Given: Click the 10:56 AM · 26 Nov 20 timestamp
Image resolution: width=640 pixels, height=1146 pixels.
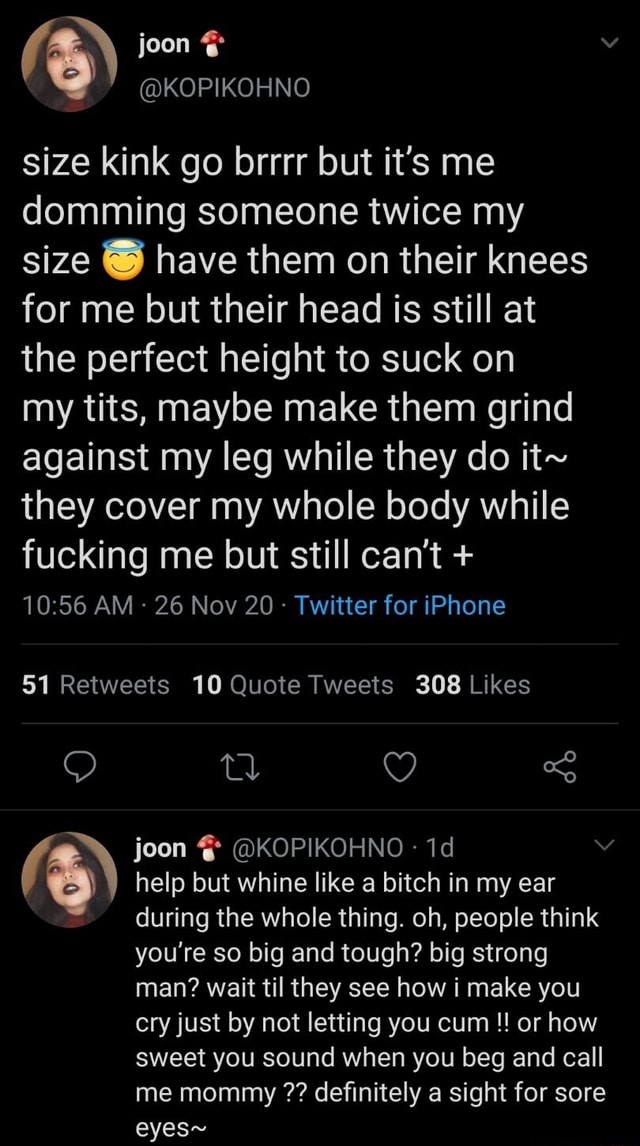Looking at the screenshot, I should tap(150, 605).
